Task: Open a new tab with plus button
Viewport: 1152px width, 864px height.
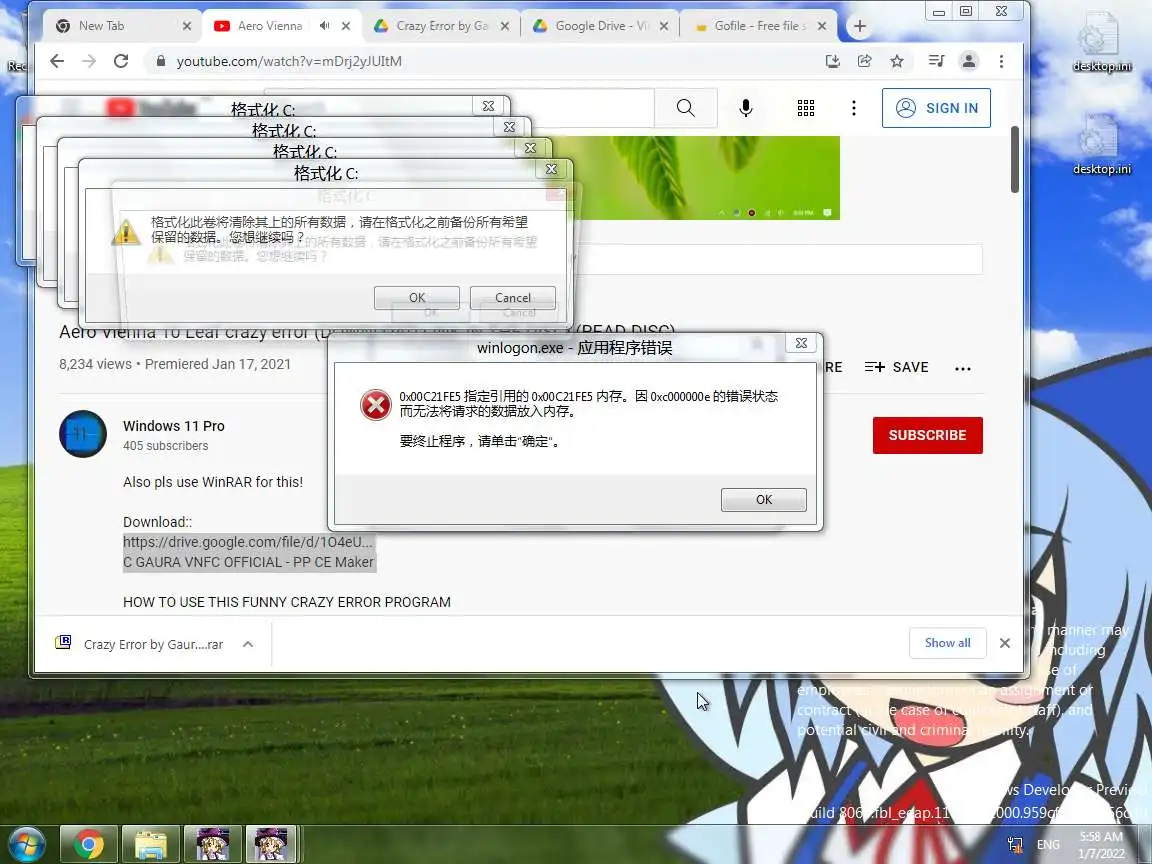Action: point(860,26)
